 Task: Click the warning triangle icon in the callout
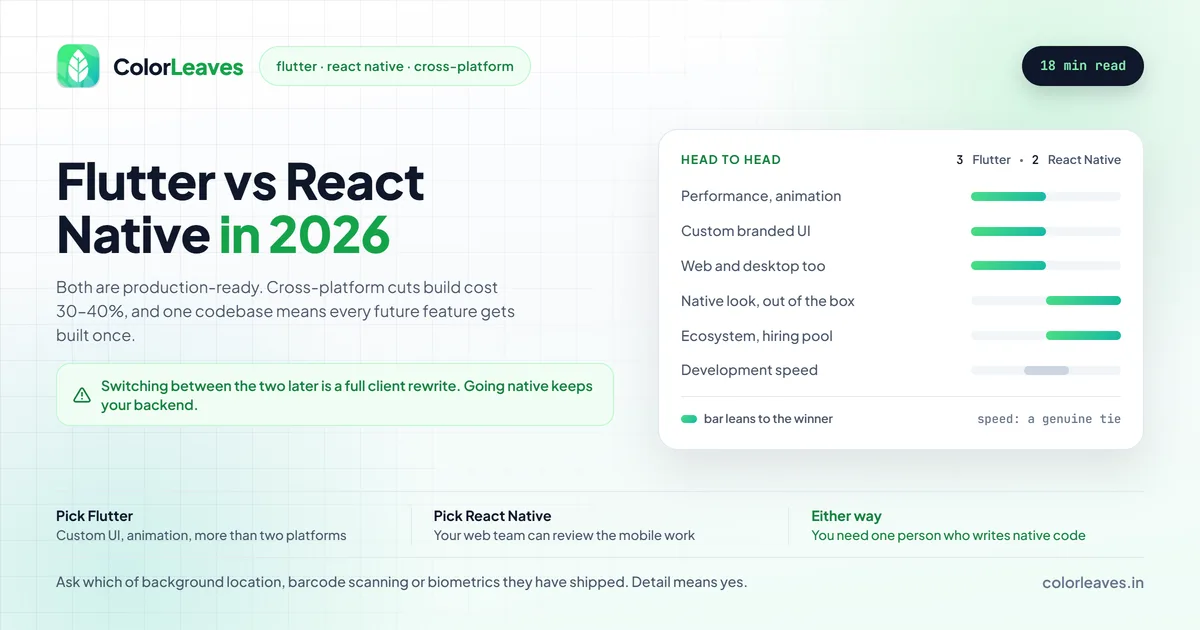[x=82, y=395]
